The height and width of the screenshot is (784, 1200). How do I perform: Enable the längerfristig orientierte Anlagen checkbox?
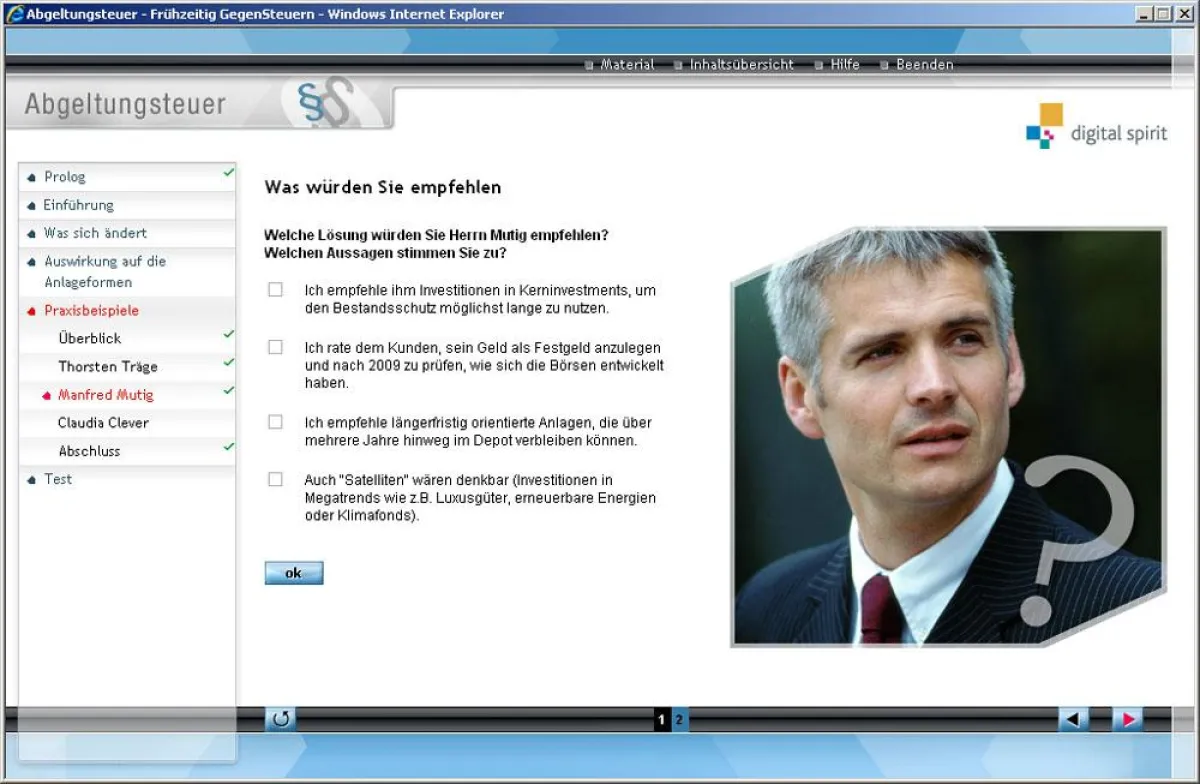pos(275,422)
